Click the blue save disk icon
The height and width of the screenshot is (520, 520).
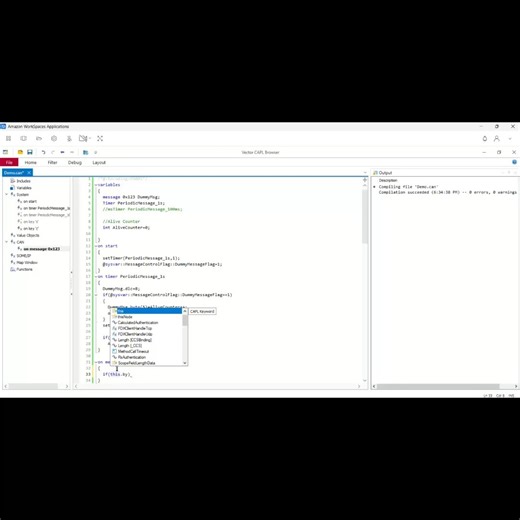tap(30, 152)
